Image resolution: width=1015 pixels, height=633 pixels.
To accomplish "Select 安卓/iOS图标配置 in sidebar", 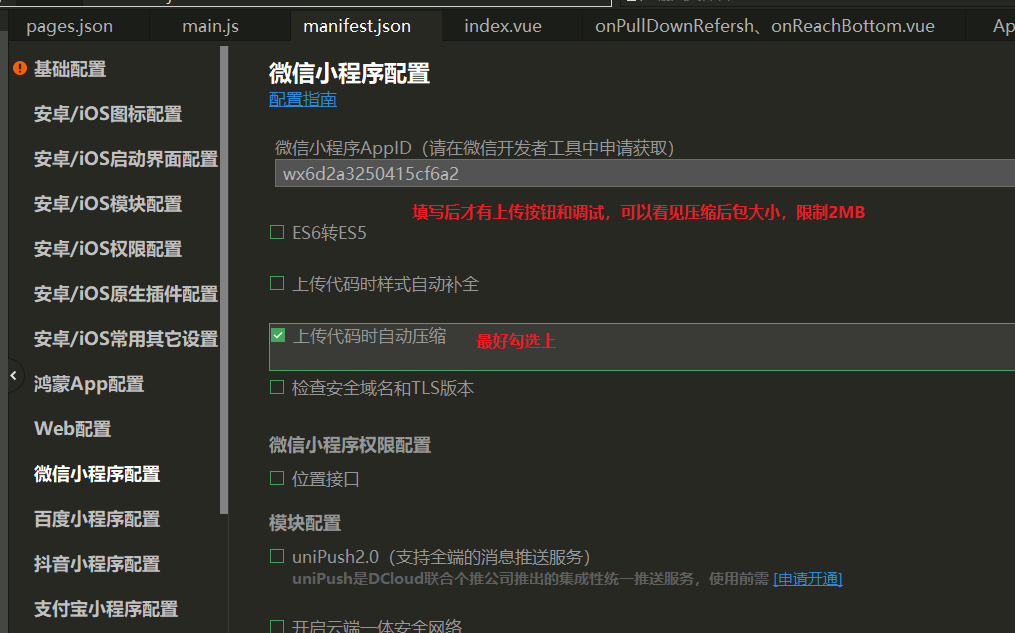I will [x=108, y=114].
